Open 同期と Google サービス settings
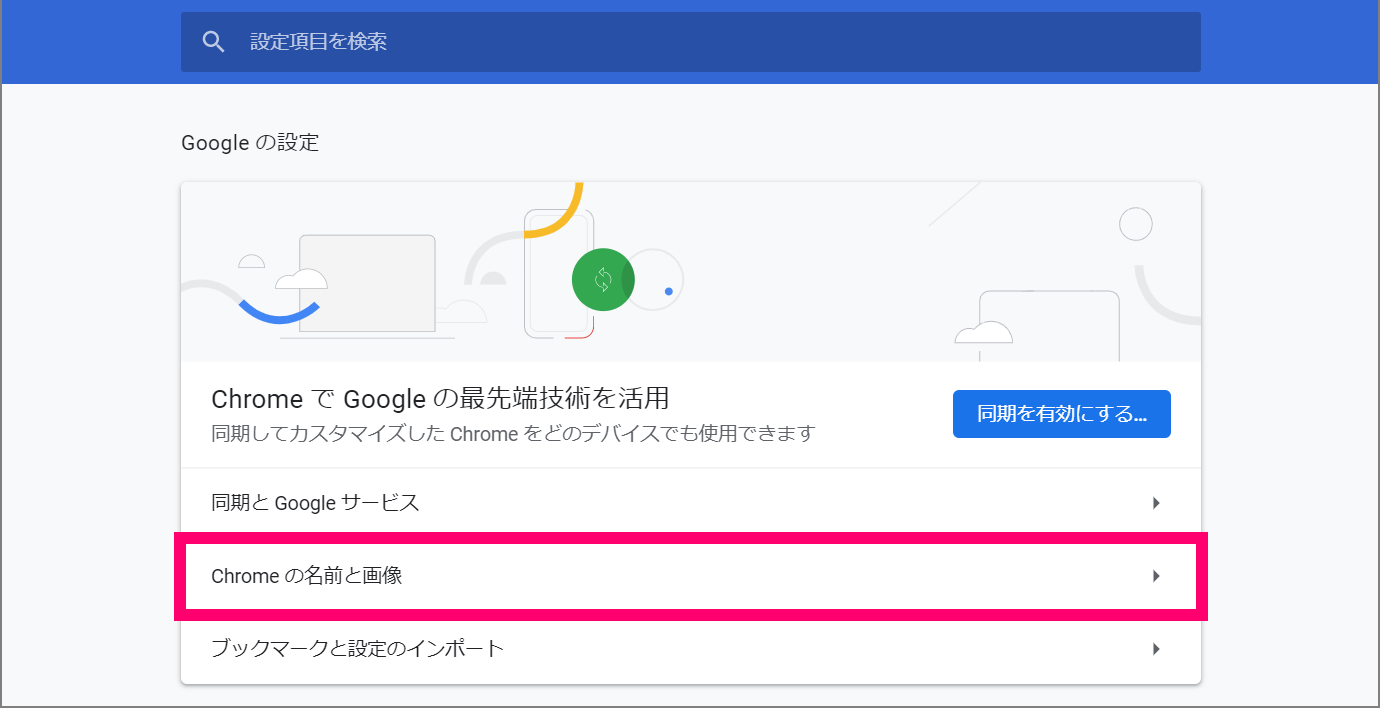The width and height of the screenshot is (1380, 708). (x=690, y=502)
